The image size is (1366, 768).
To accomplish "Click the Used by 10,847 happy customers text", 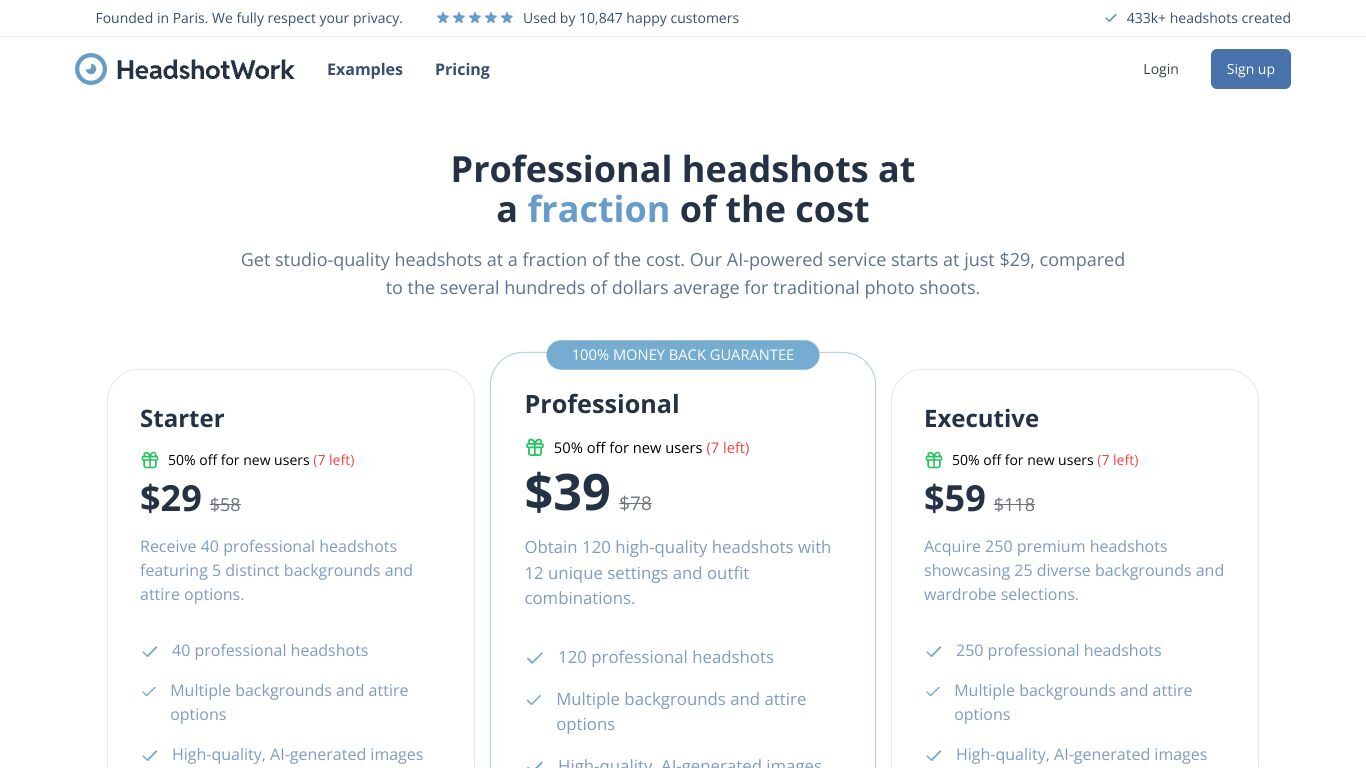I will (631, 18).
